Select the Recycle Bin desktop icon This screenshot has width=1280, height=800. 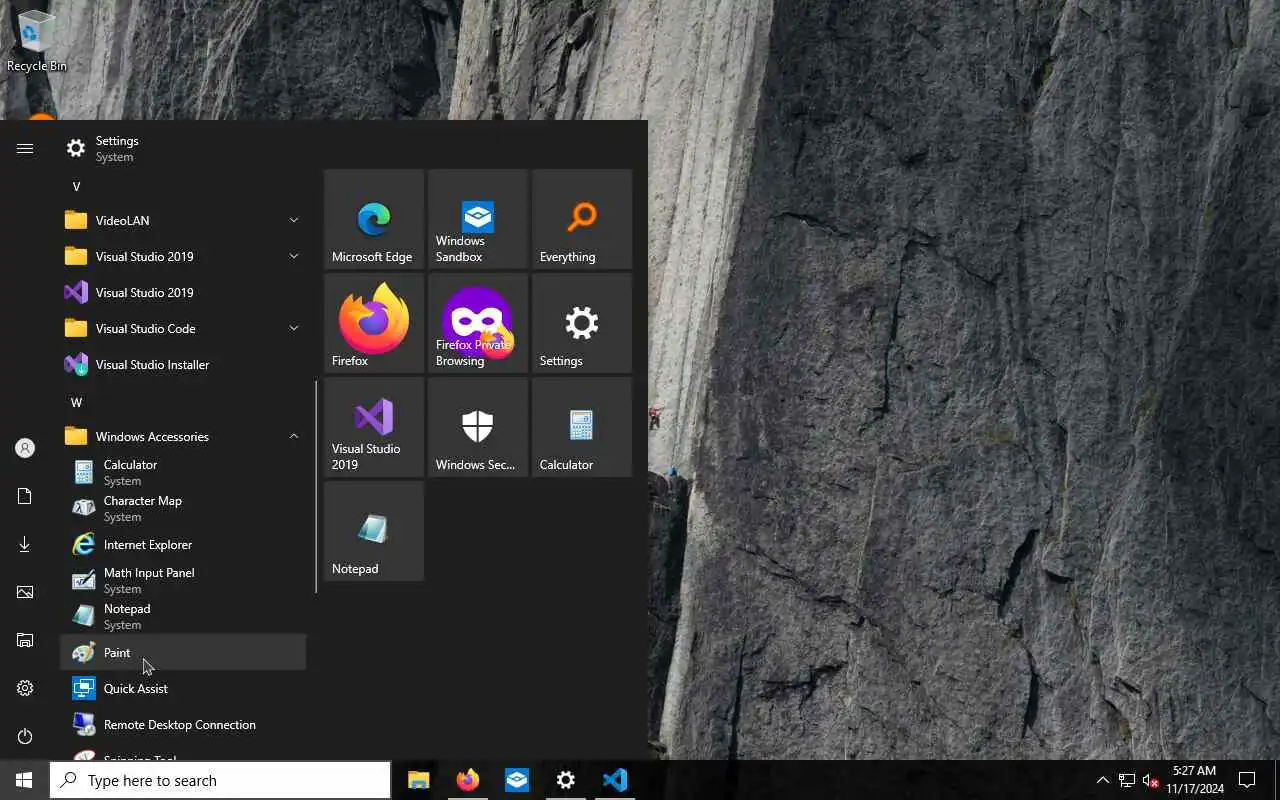37,41
